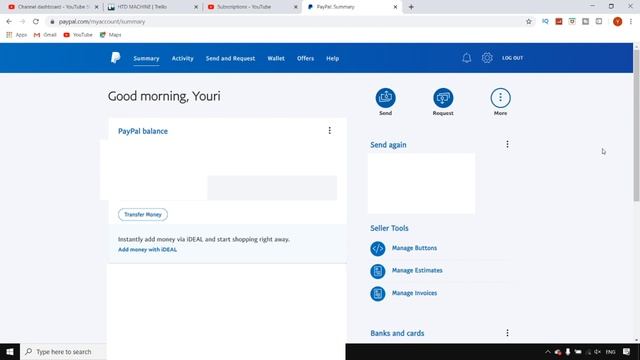Image resolution: width=640 pixels, height=360 pixels.
Task: Click the IQ extension icon
Action: pyautogui.click(x=545, y=22)
